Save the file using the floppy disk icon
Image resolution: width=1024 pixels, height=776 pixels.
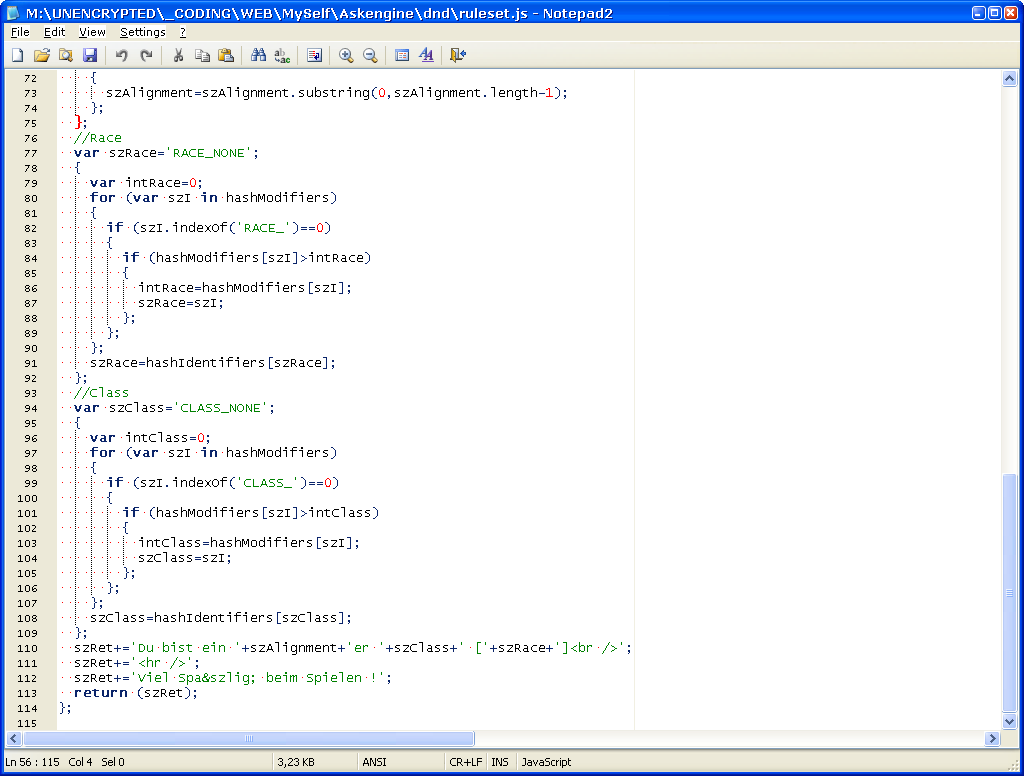pyautogui.click(x=90, y=56)
